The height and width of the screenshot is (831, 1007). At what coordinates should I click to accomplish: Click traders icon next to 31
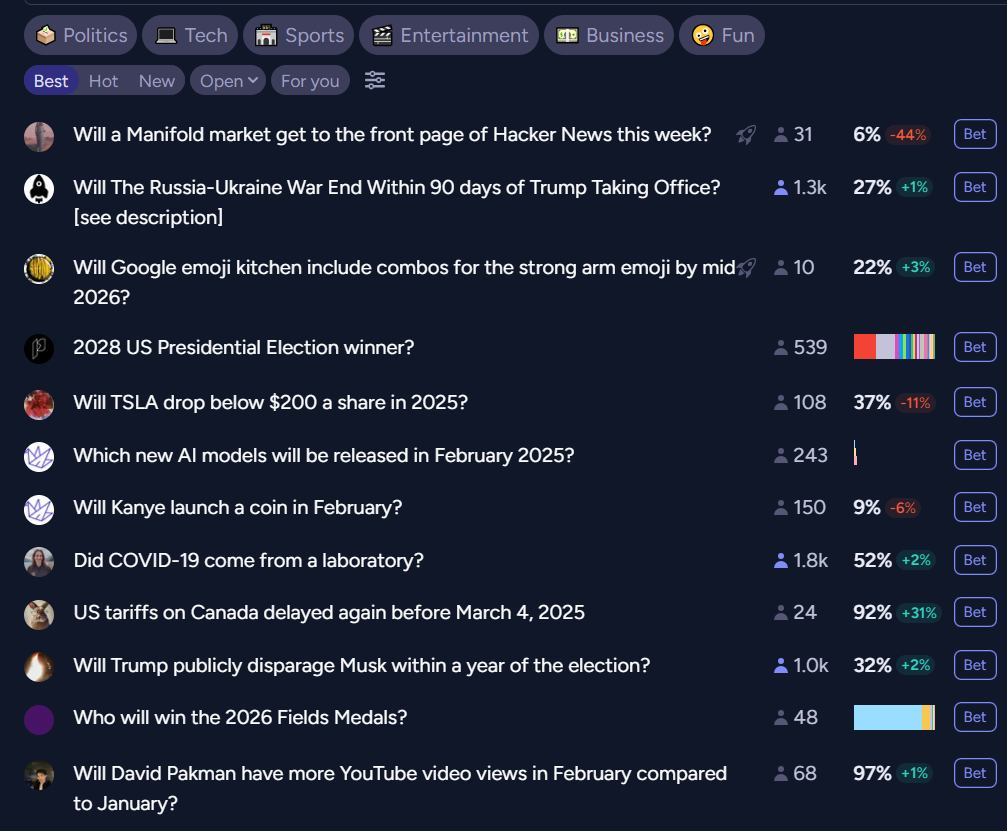tap(781, 135)
